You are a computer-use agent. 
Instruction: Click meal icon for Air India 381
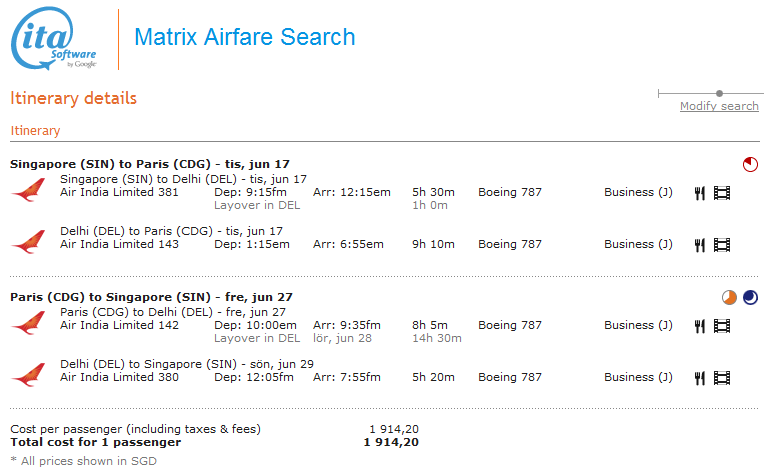pyautogui.click(x=700, y=193)
